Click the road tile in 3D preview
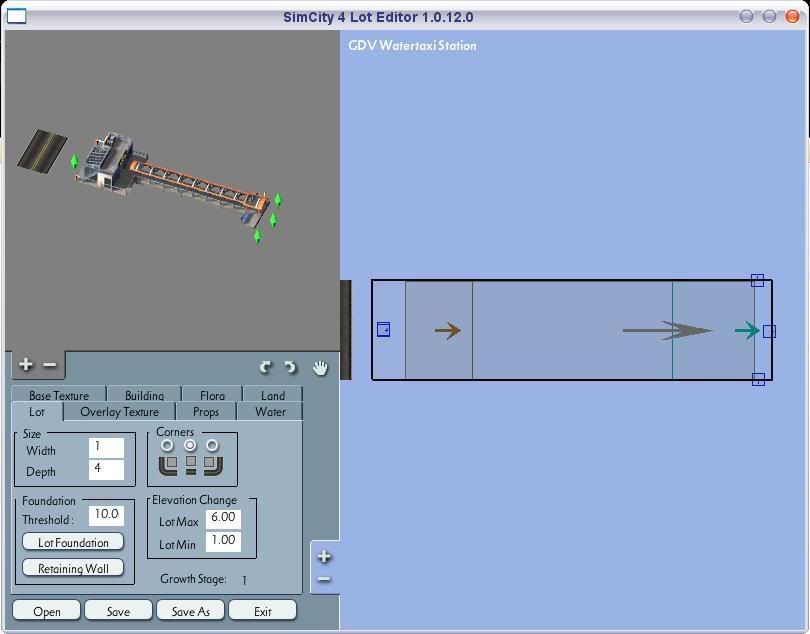 click(42, 150)
